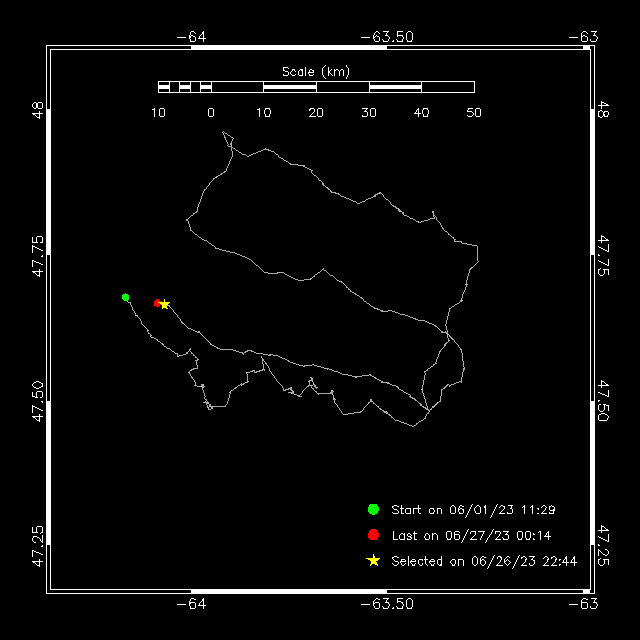Click the red last position marker

click(x=157, y=303)
